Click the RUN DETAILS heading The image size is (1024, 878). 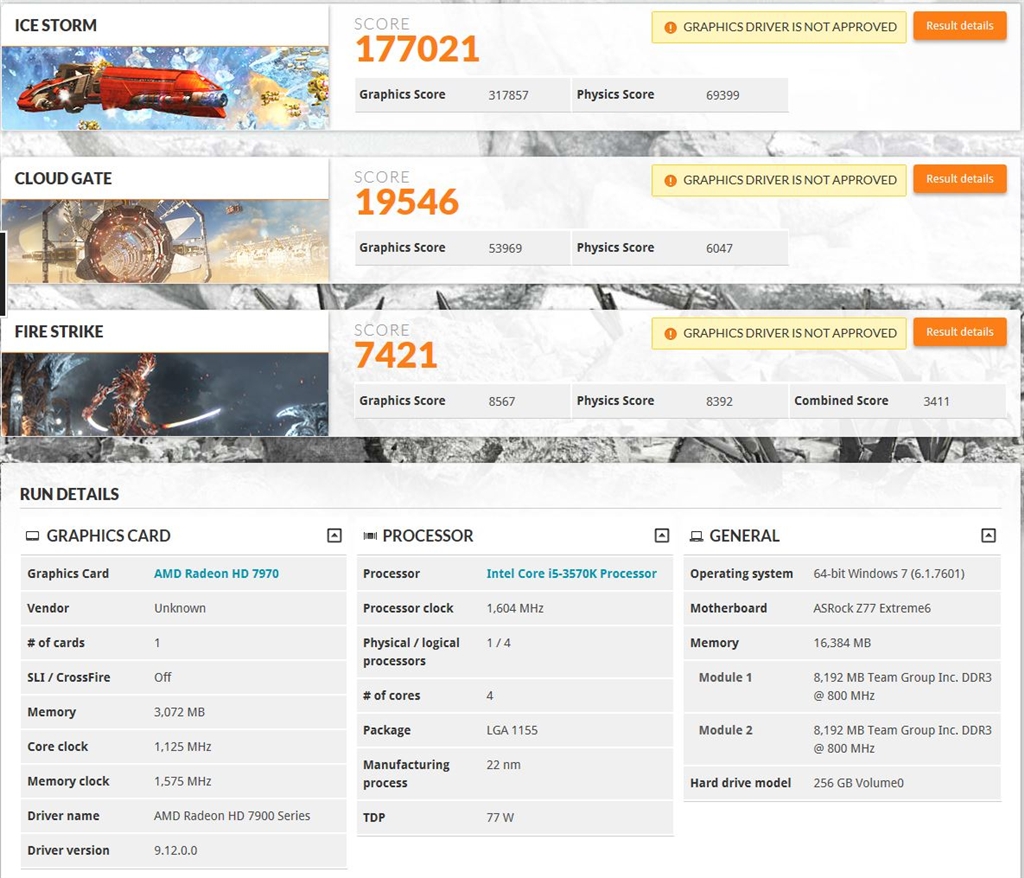(69, 494)
